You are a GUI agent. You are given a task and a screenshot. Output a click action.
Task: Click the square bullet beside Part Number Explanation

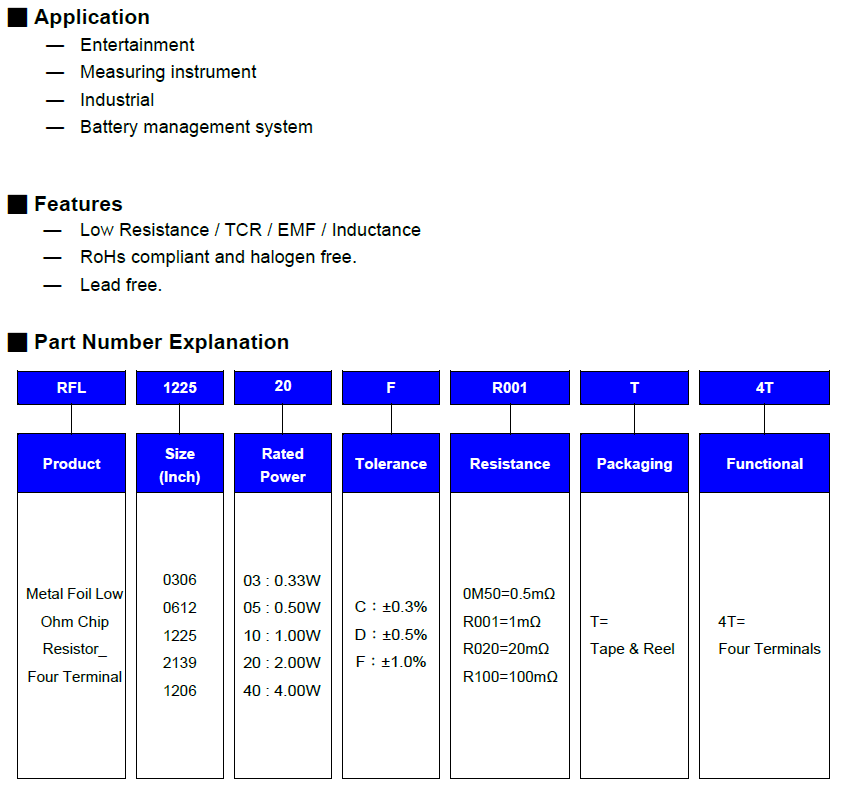[17, 343]
